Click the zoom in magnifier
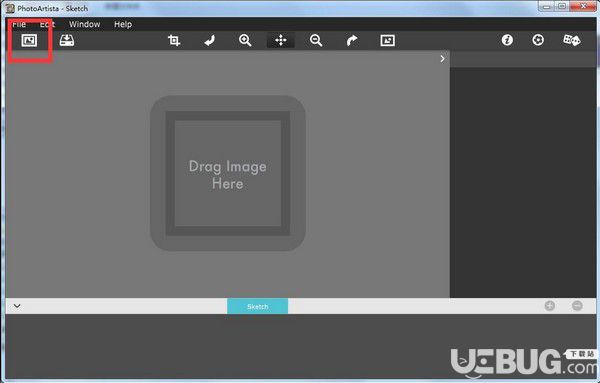The image size is (600, 383). 245,40
